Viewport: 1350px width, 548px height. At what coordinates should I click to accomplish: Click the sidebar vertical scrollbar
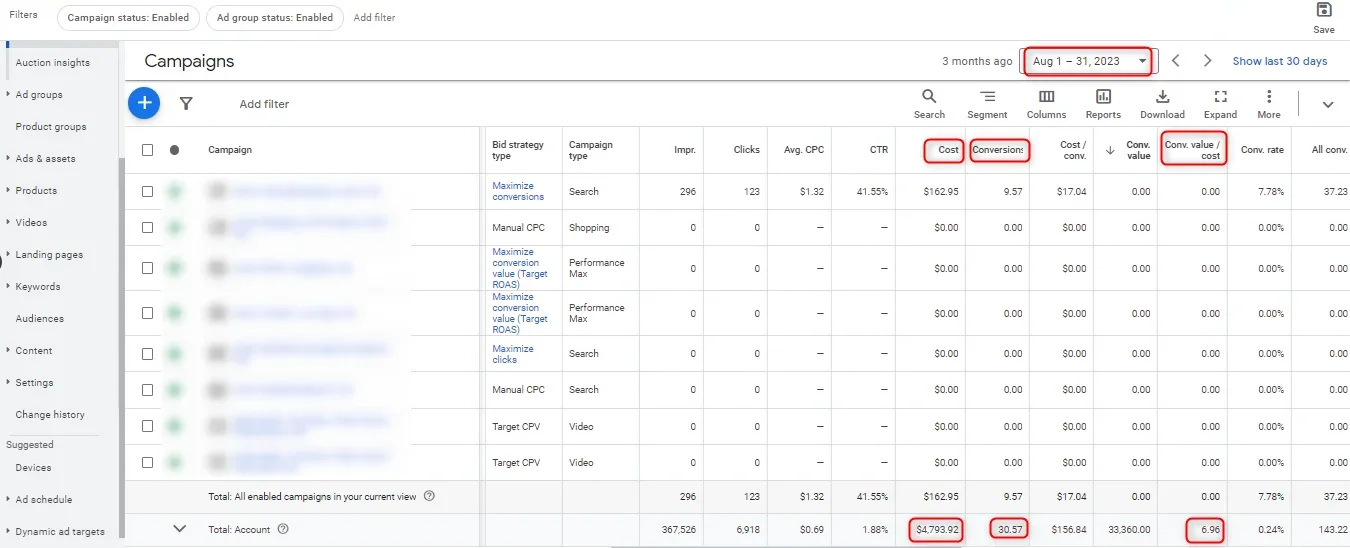121,350
